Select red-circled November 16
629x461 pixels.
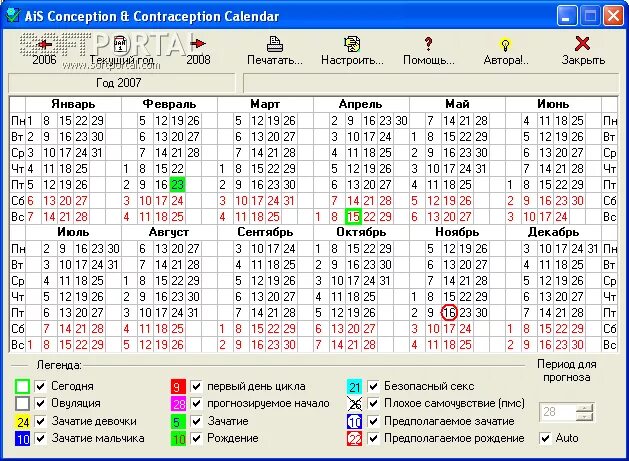(x=449, y=313)
